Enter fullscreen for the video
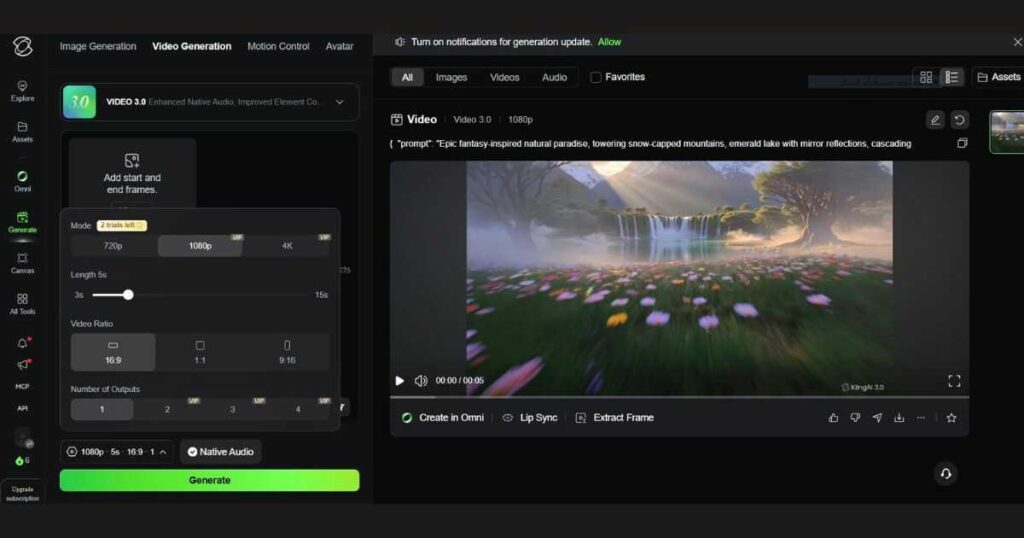The width and height of the screenshot is (1024, 538). [x=954, y=381]
